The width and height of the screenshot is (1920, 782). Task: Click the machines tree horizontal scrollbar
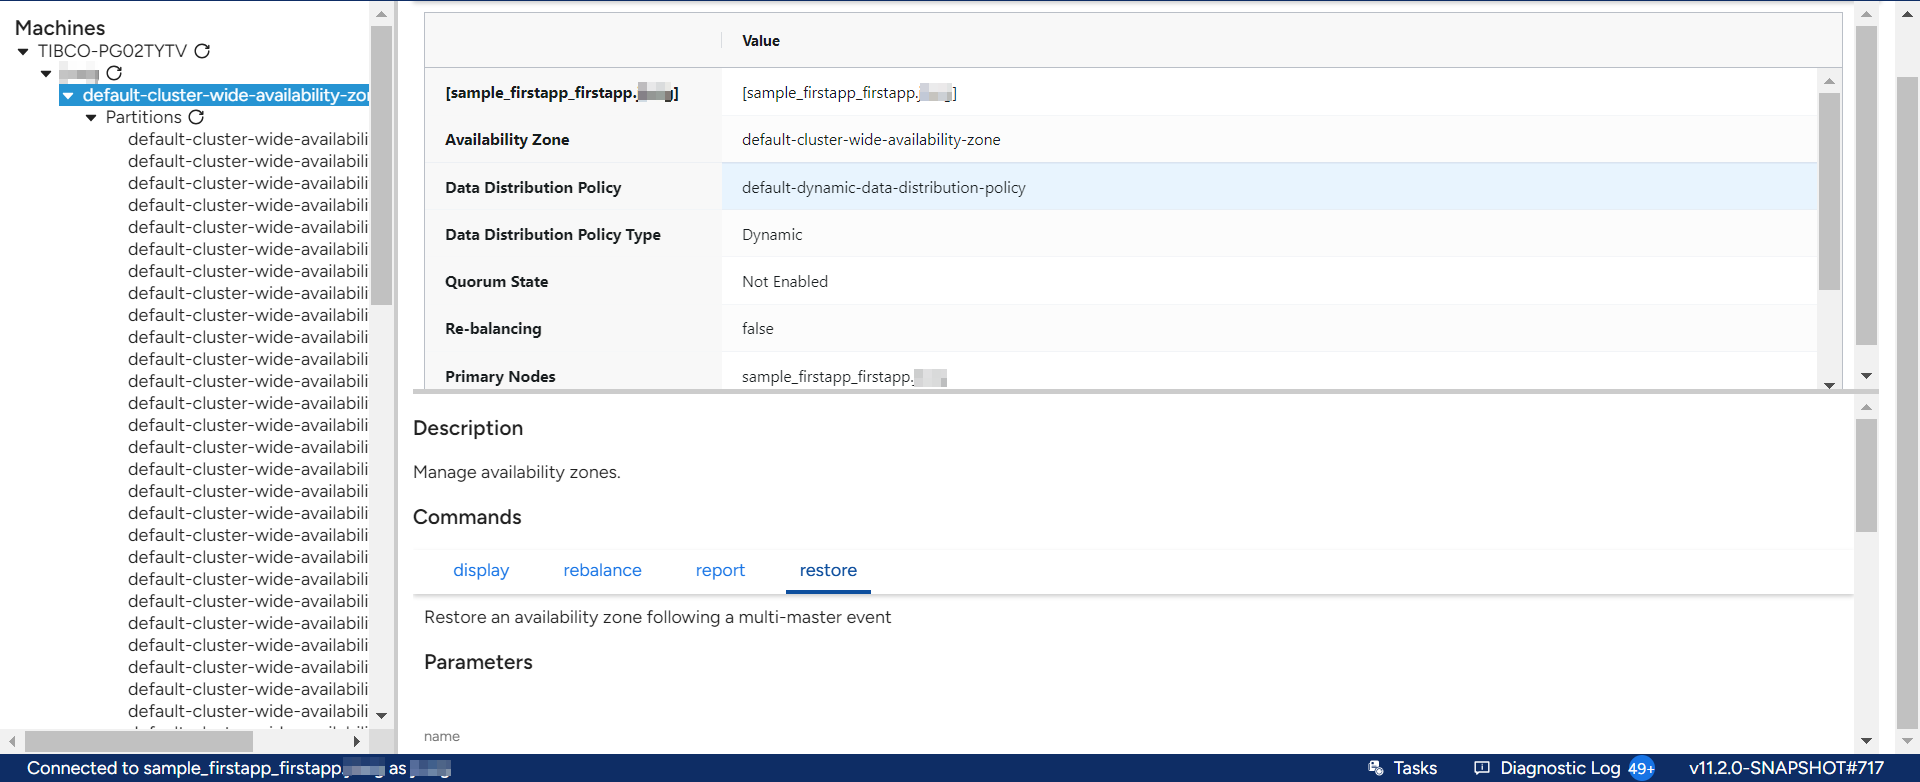click(x=138, y=741)
